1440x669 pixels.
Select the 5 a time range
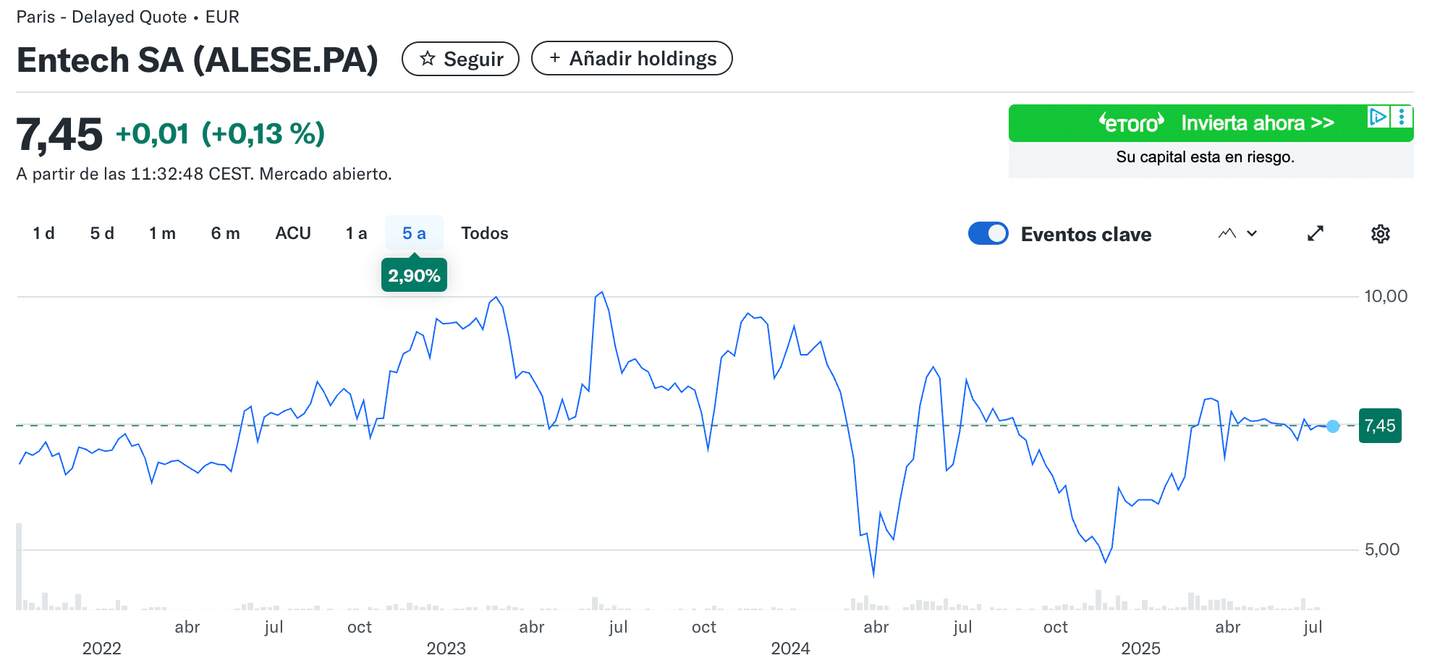pos(414,233)
